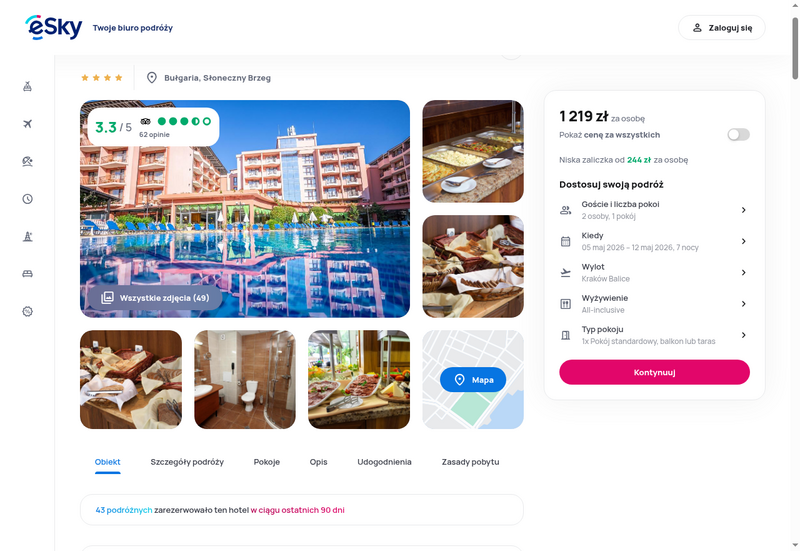Click the beach umbrella holiday sidebar icon

click(28, 161)
